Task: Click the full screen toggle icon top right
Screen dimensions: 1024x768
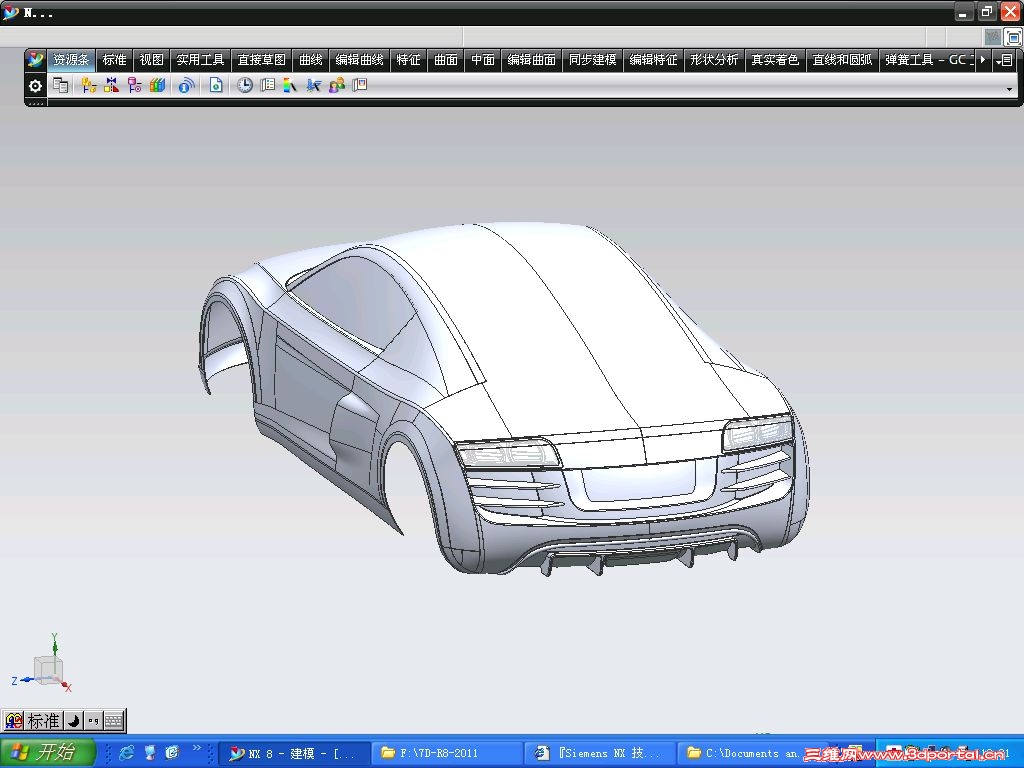Action: click(1014, 38)
